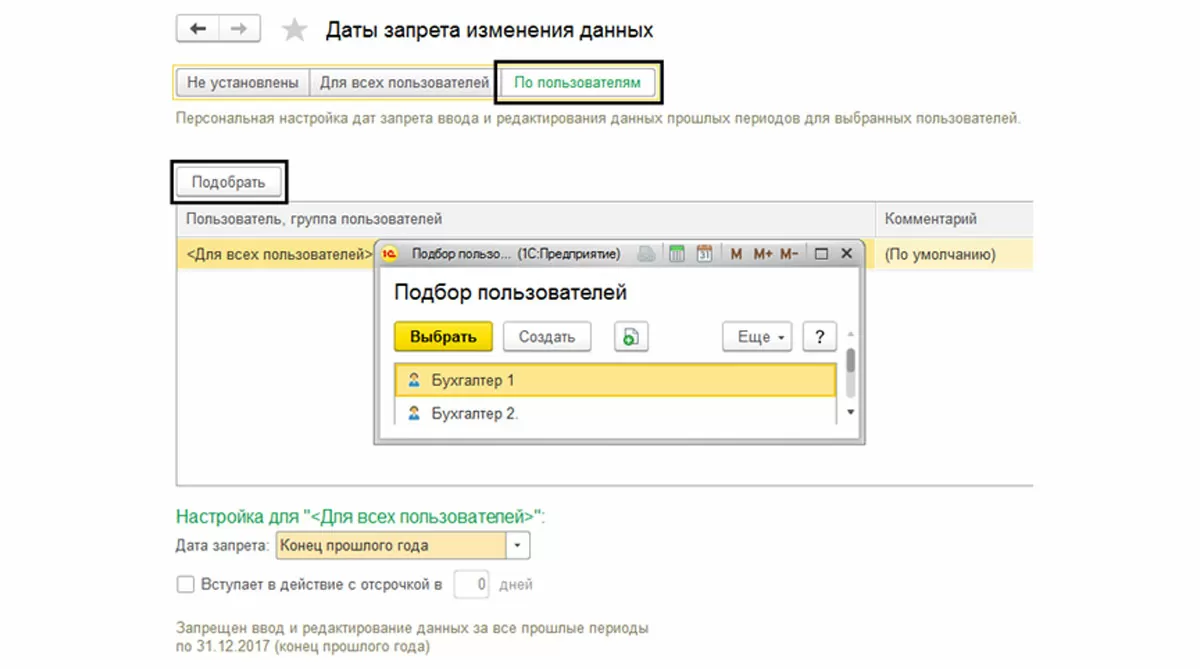Screen dimensions: 1200x669
Task: Select the По пользователям tab
Action: [577, 83]
